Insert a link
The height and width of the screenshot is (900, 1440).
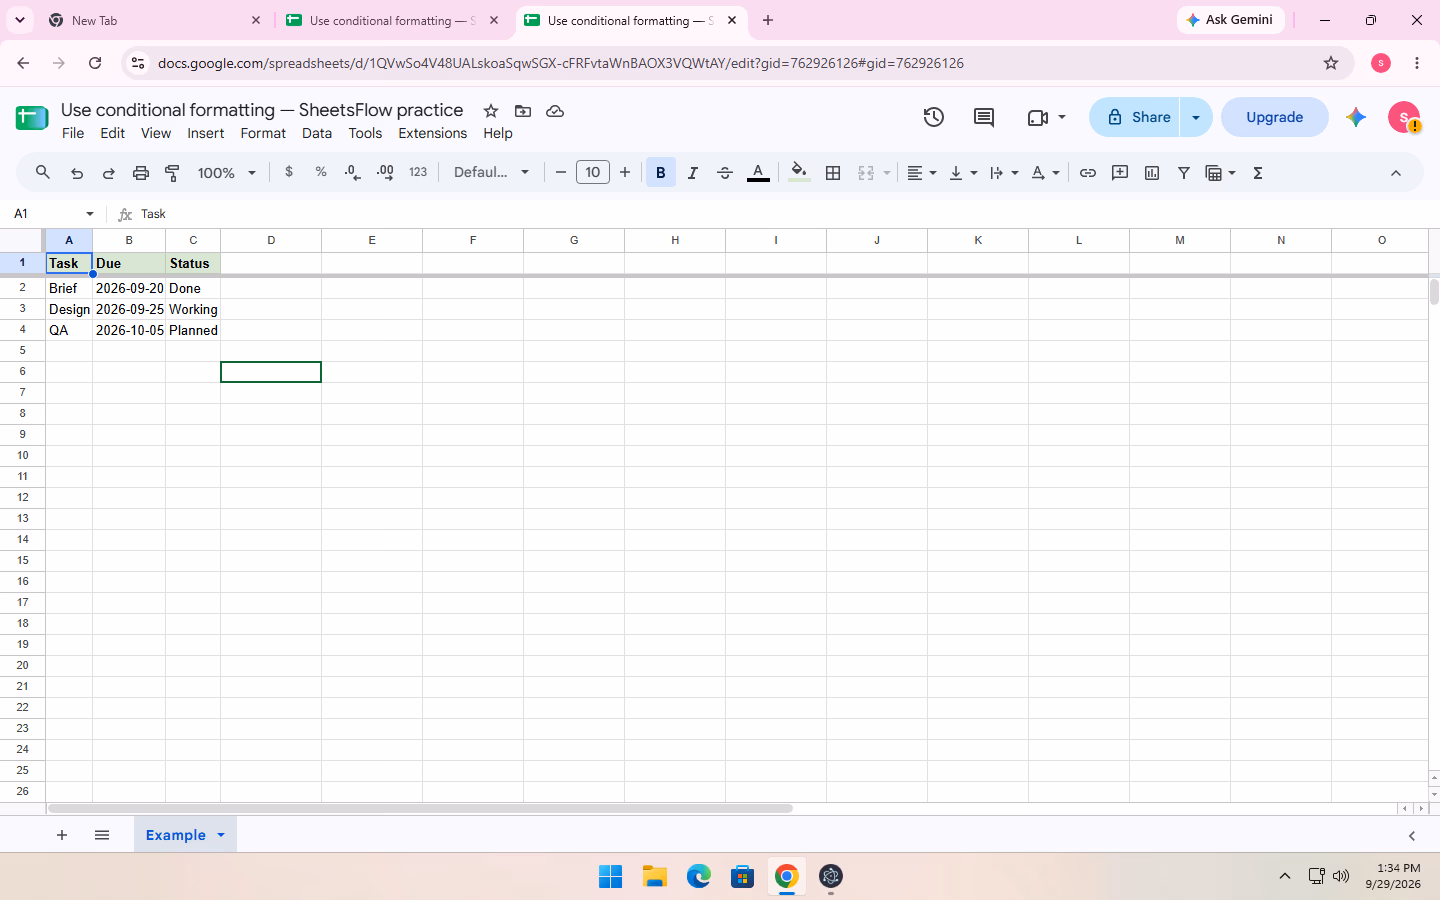1088,173
